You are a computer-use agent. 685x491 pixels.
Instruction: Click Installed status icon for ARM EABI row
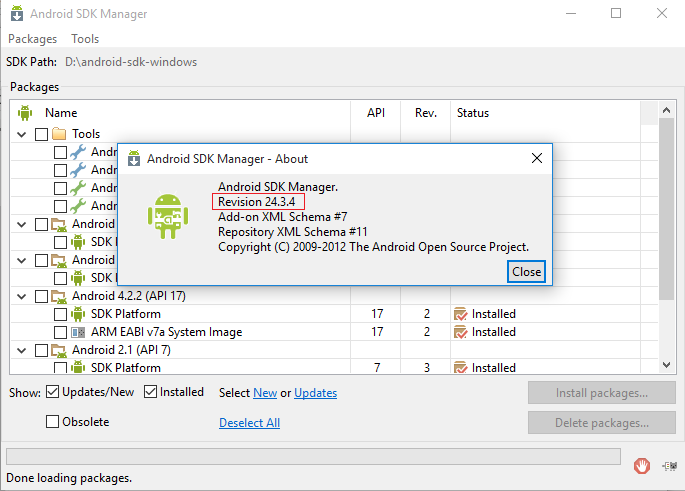461,332
